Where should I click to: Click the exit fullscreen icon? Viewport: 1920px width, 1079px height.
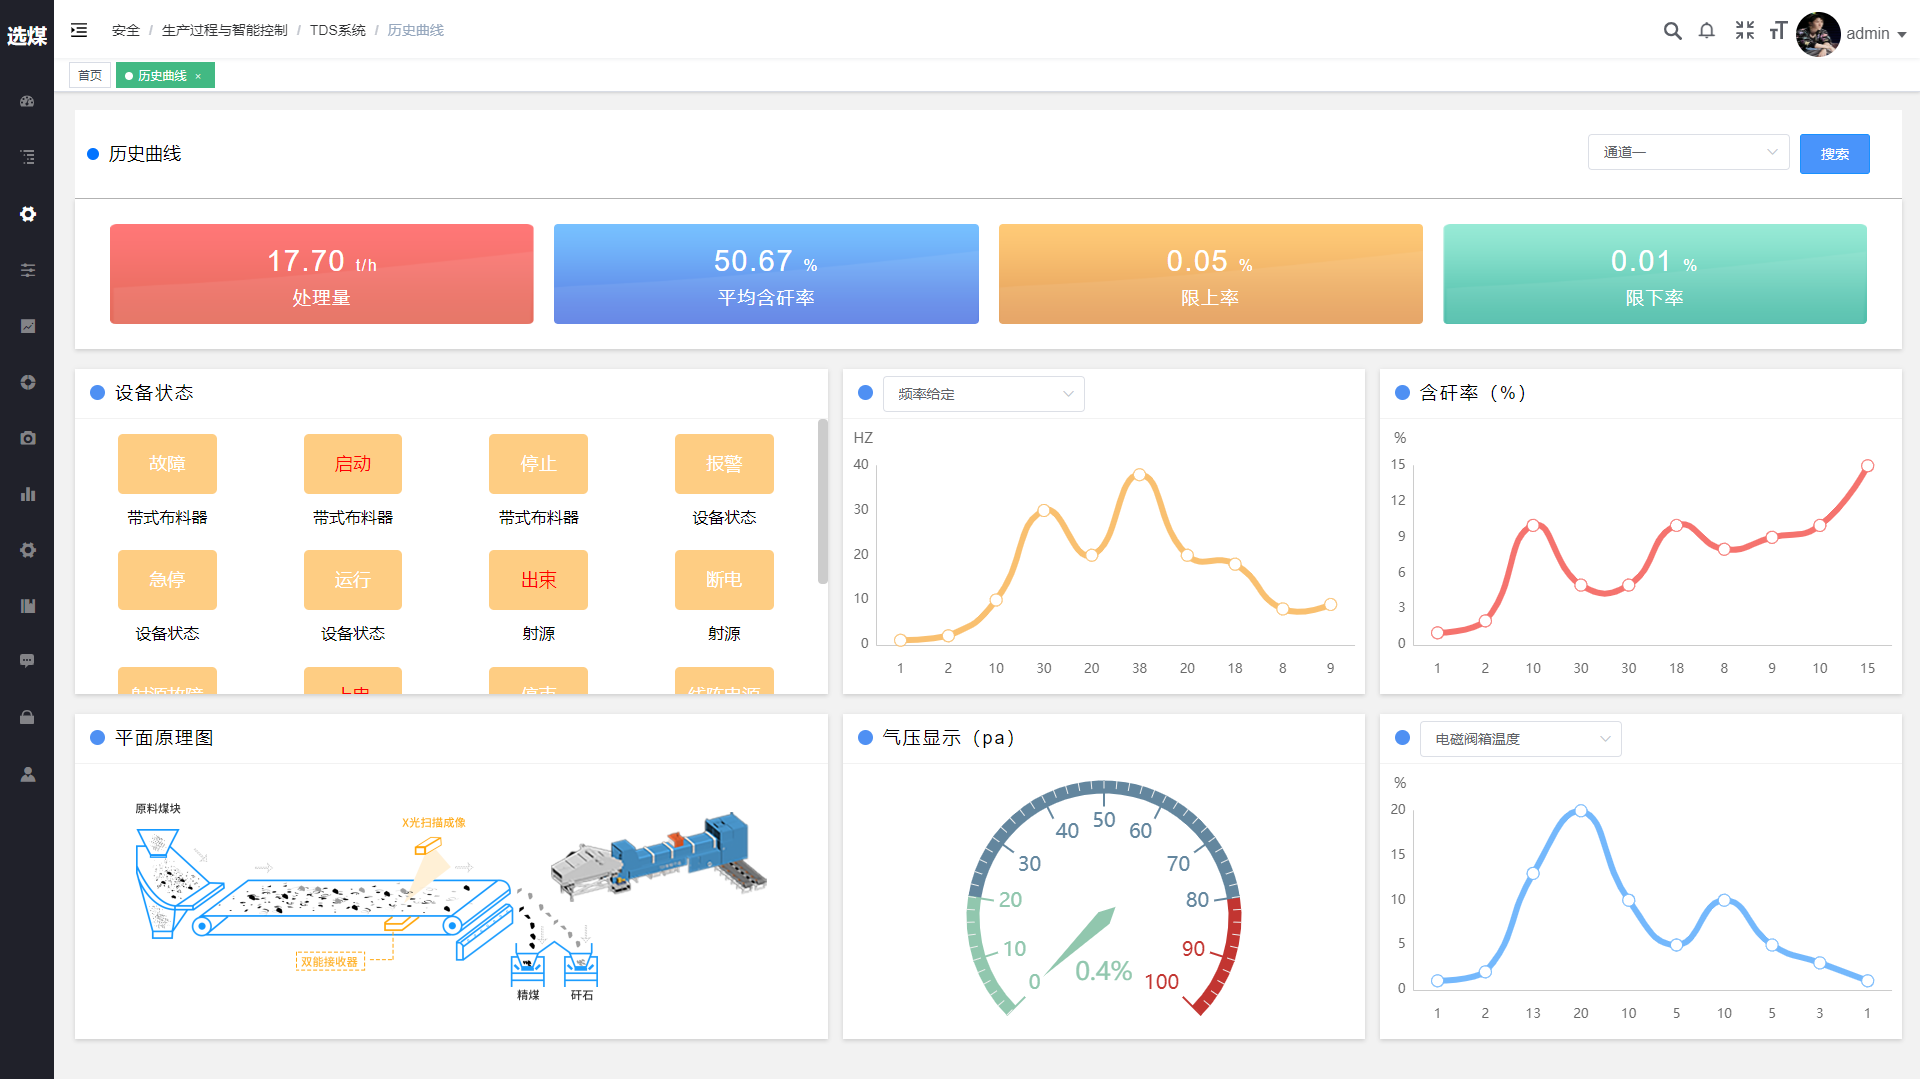point(1744,31)
